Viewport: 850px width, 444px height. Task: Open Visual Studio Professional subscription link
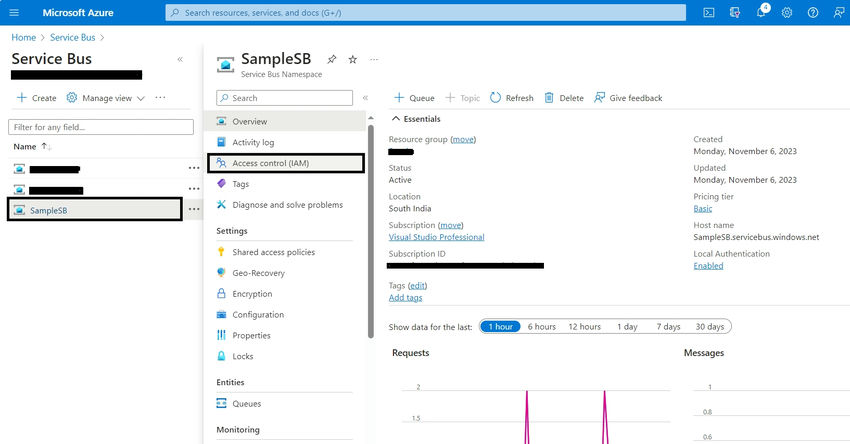pos(436,237)
